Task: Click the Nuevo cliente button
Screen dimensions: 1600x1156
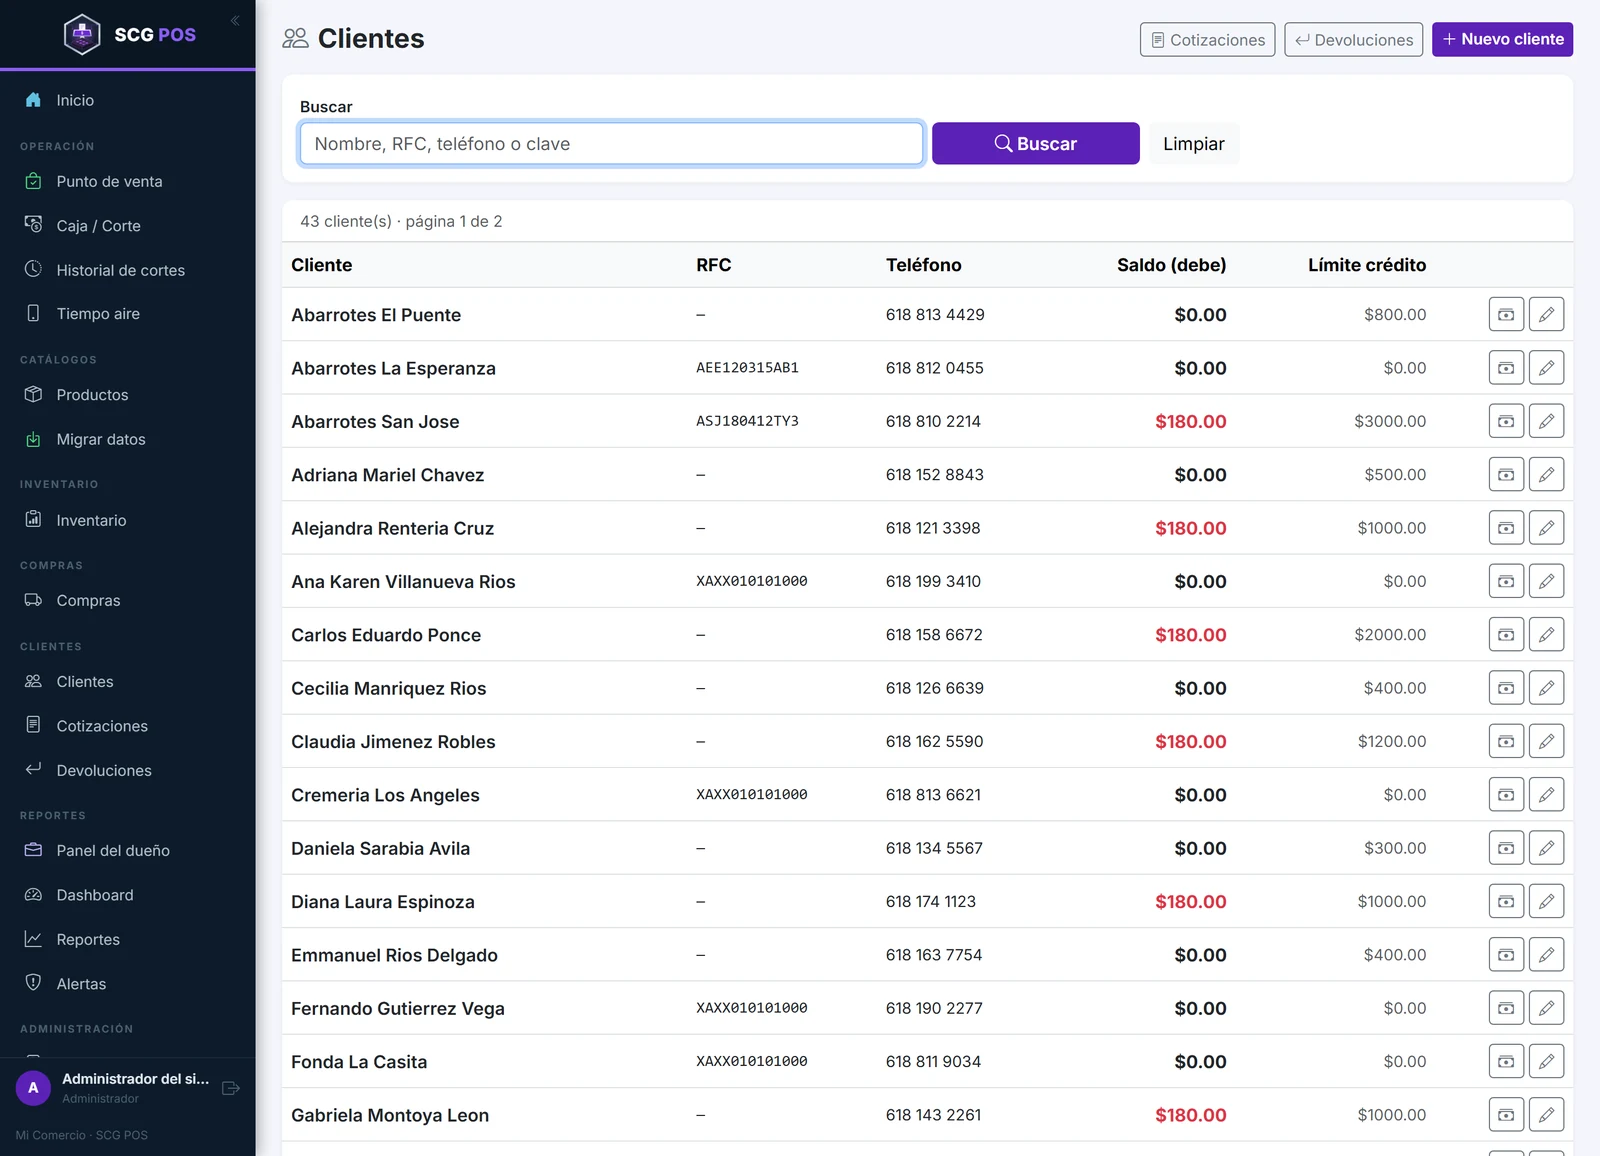Action: (1502, 39)
